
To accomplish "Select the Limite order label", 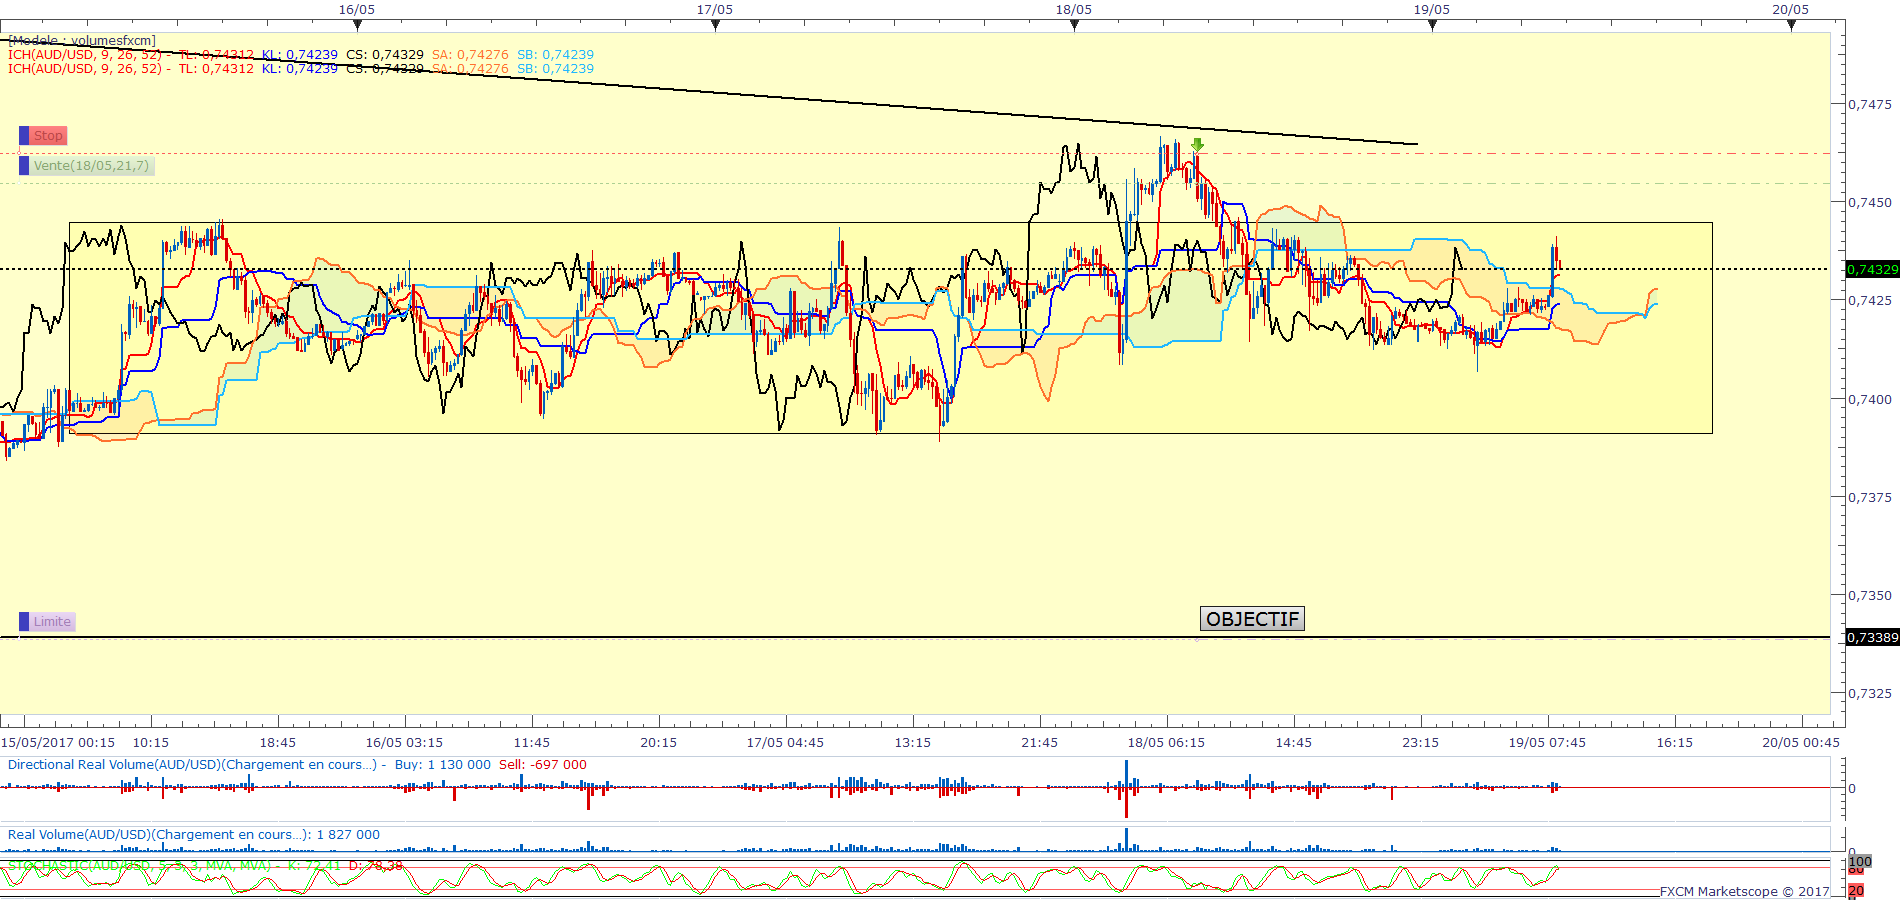I will (47, 622).
